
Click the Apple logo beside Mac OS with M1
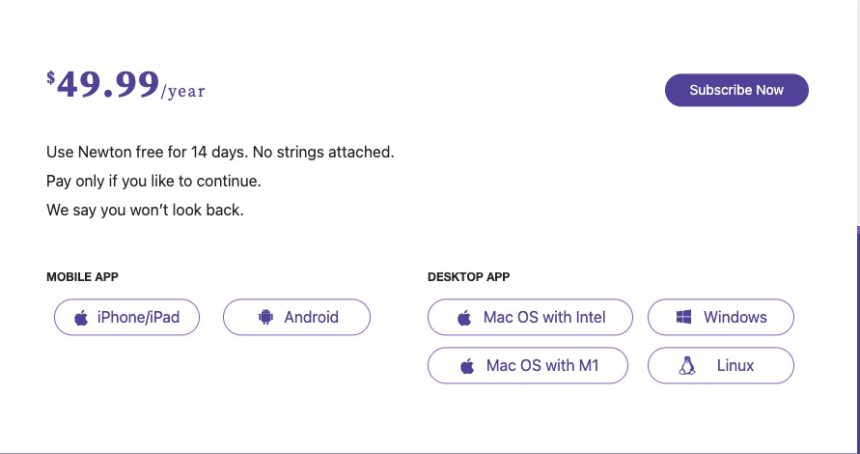[467, 366]
